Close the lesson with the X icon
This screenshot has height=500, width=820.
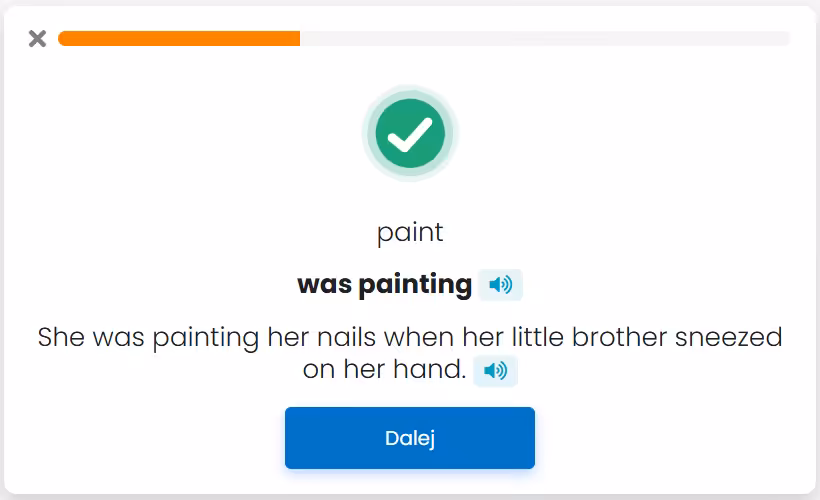(x=37, y=39)
